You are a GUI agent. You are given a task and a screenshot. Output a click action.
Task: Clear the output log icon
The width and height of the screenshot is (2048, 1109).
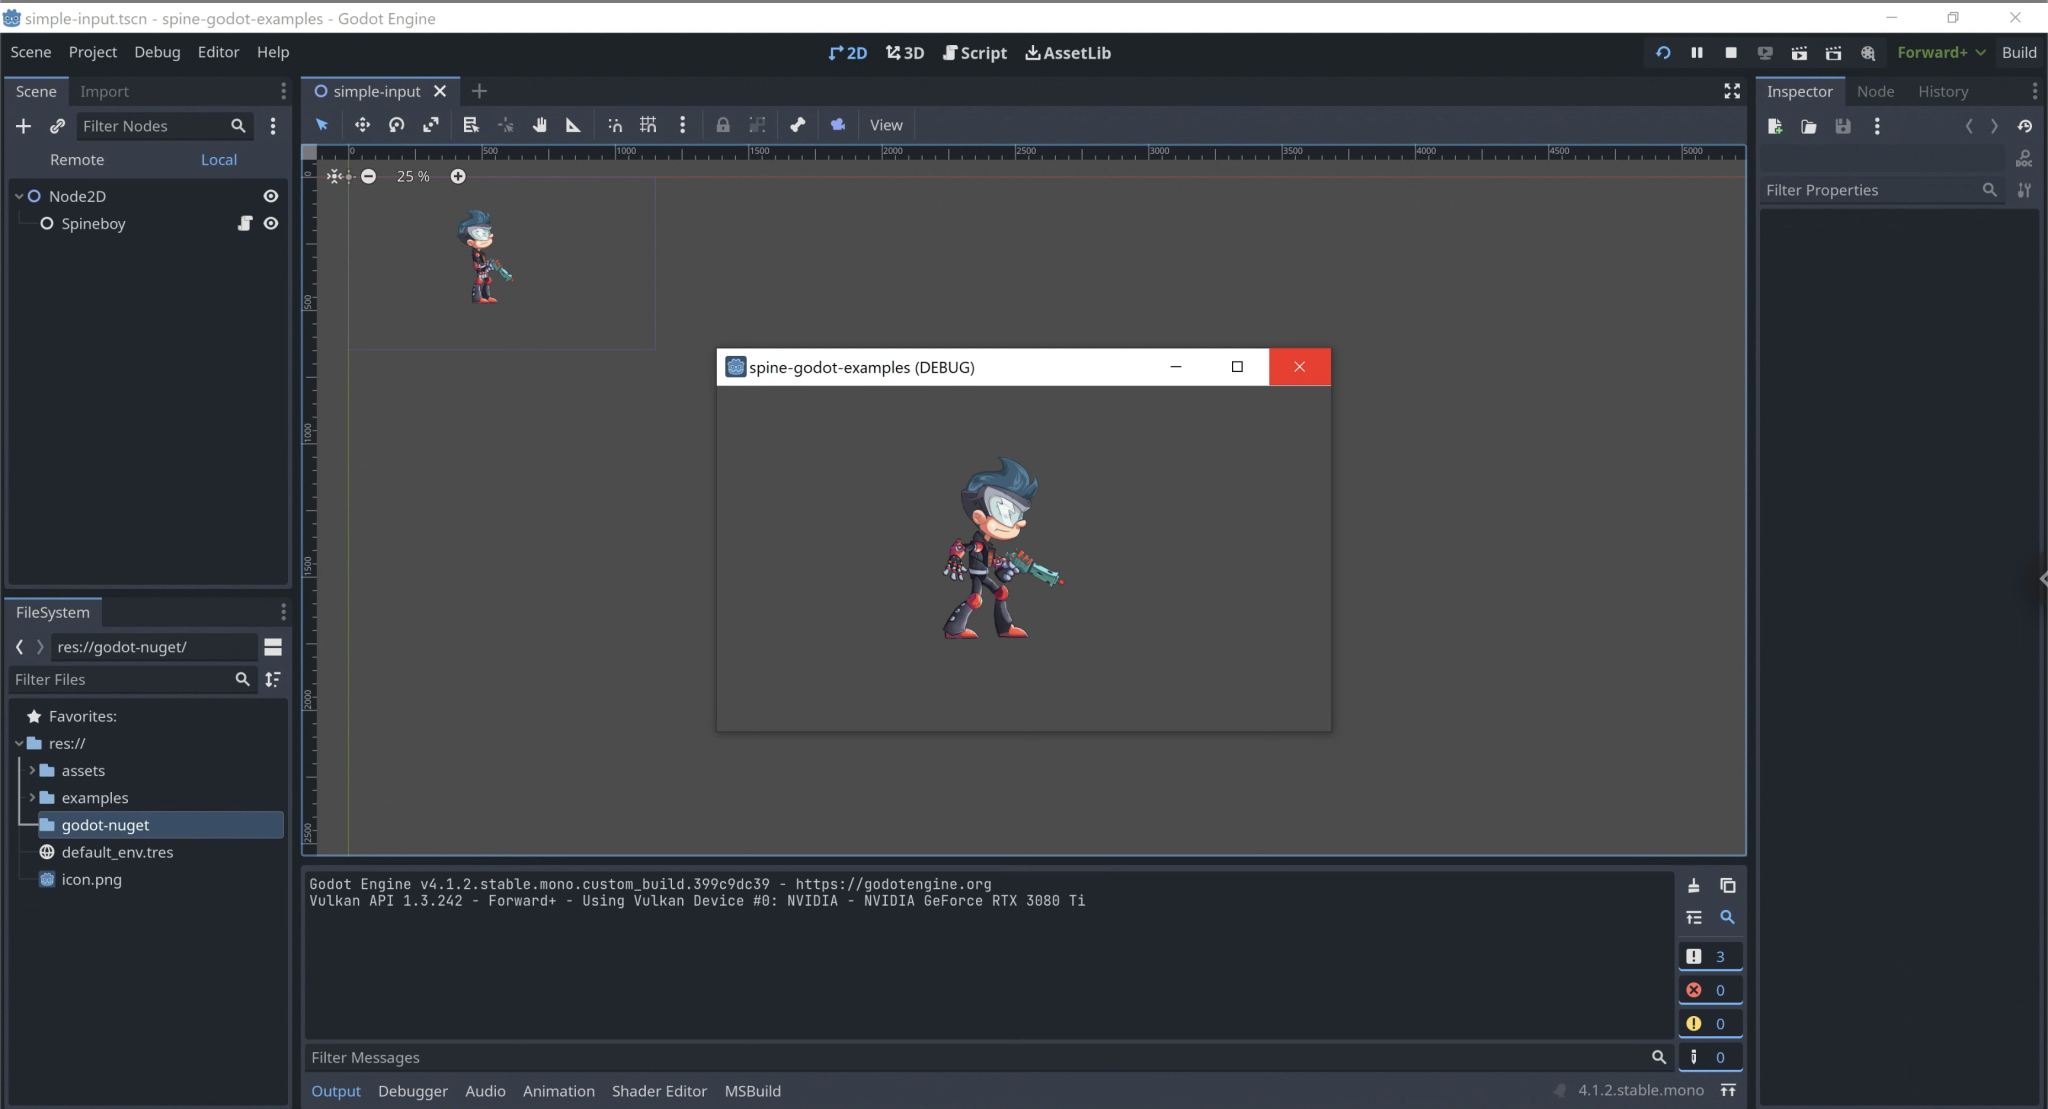pos(1694,886)
